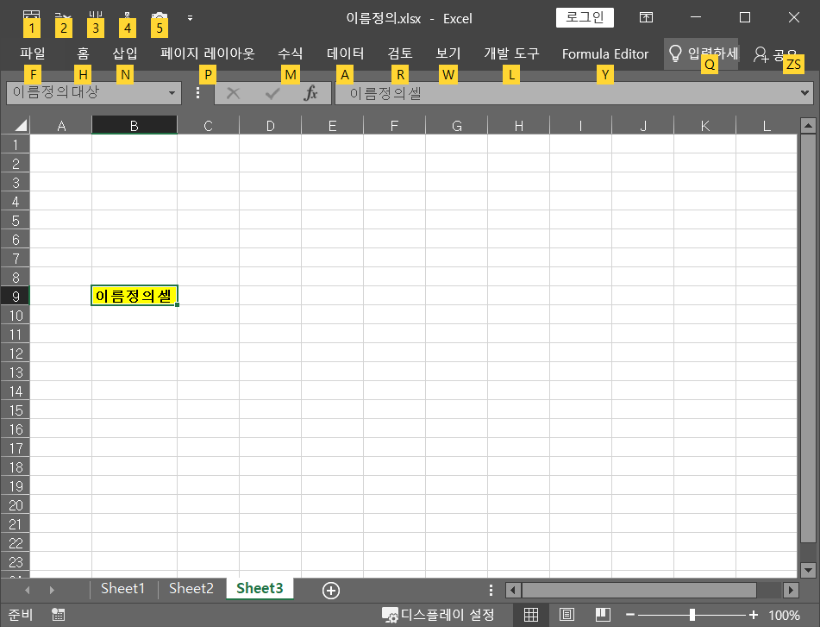Switch to Sheet2 tab
The height and width of the screenshot is (627, 820).
[x=191, y=588]
